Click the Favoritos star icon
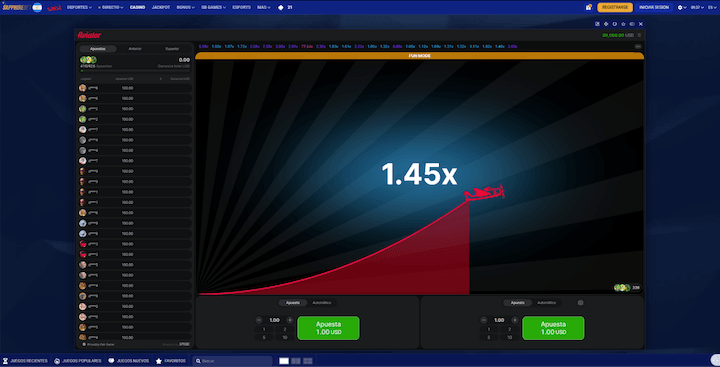The height and width of the screenshot is (367, 720). tap(159, 361)
